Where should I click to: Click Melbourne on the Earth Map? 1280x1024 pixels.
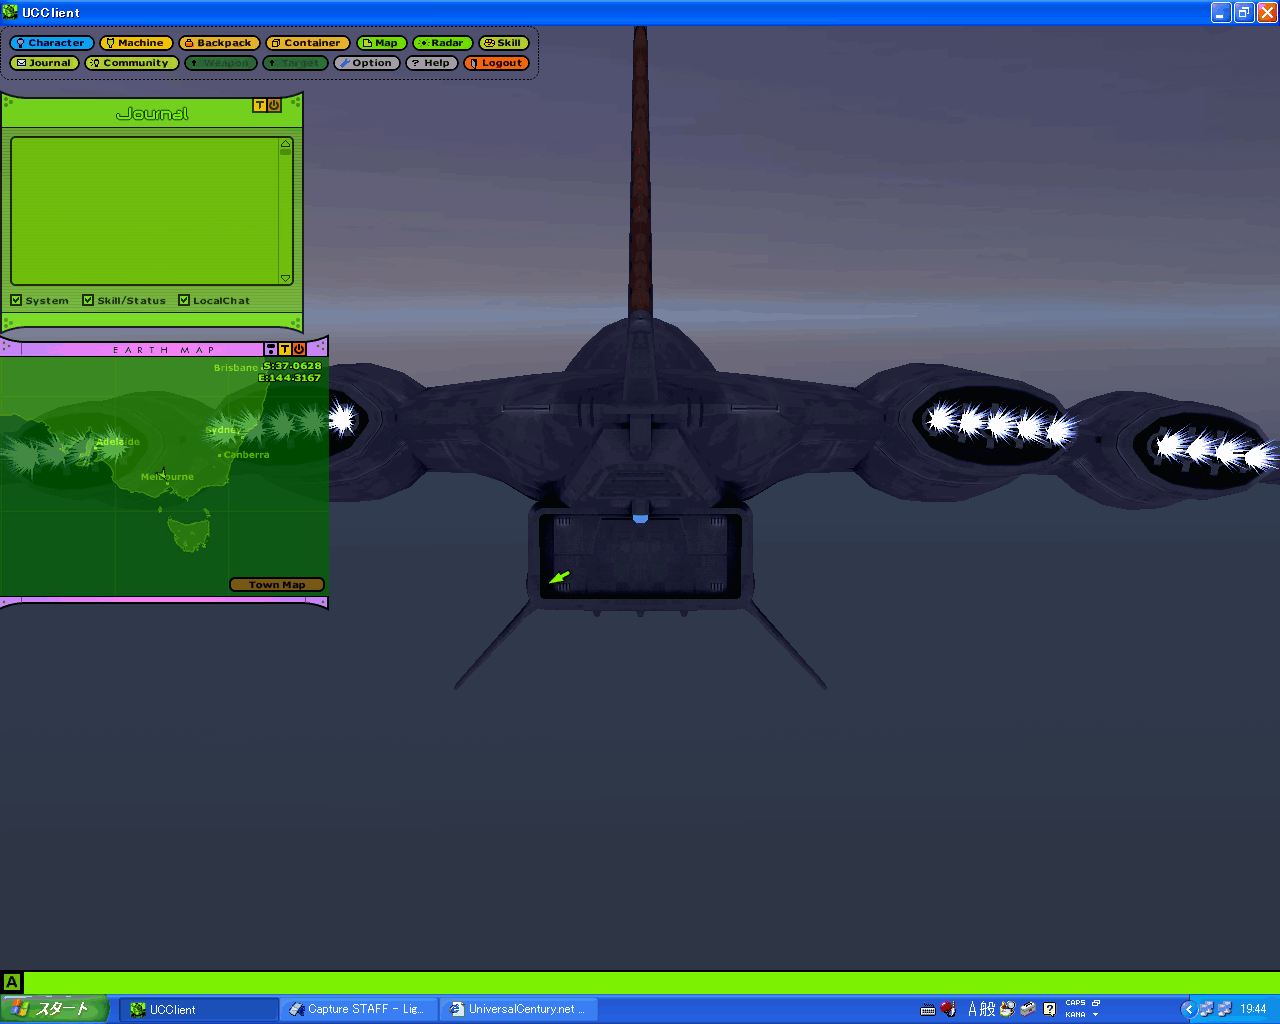(167, 477)
